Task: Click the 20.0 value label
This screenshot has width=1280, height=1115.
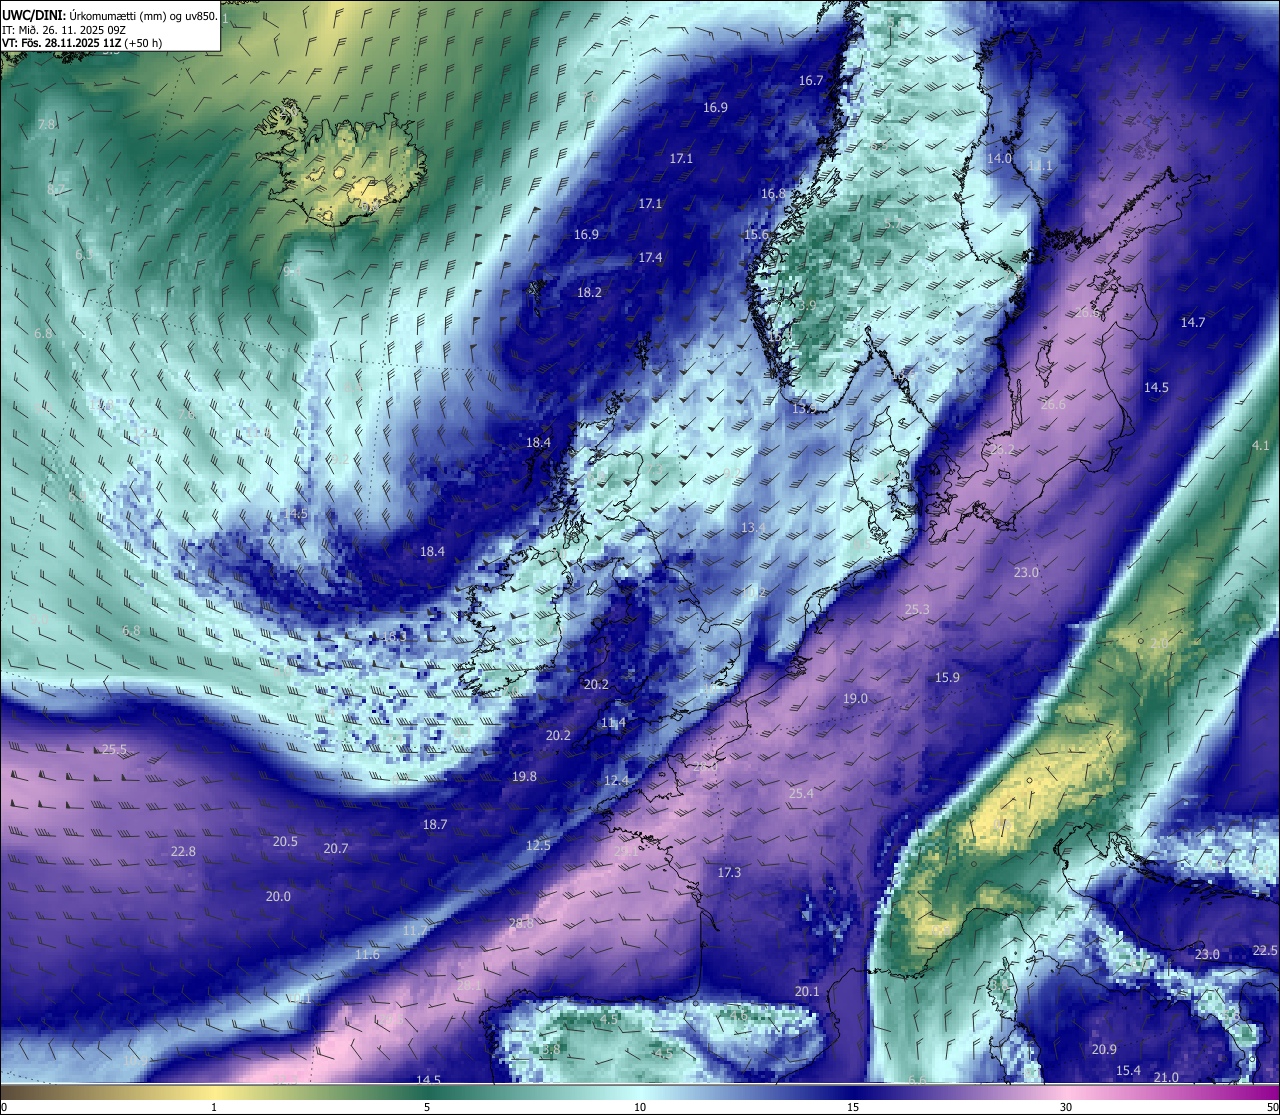Action: (x=278, y=897)
